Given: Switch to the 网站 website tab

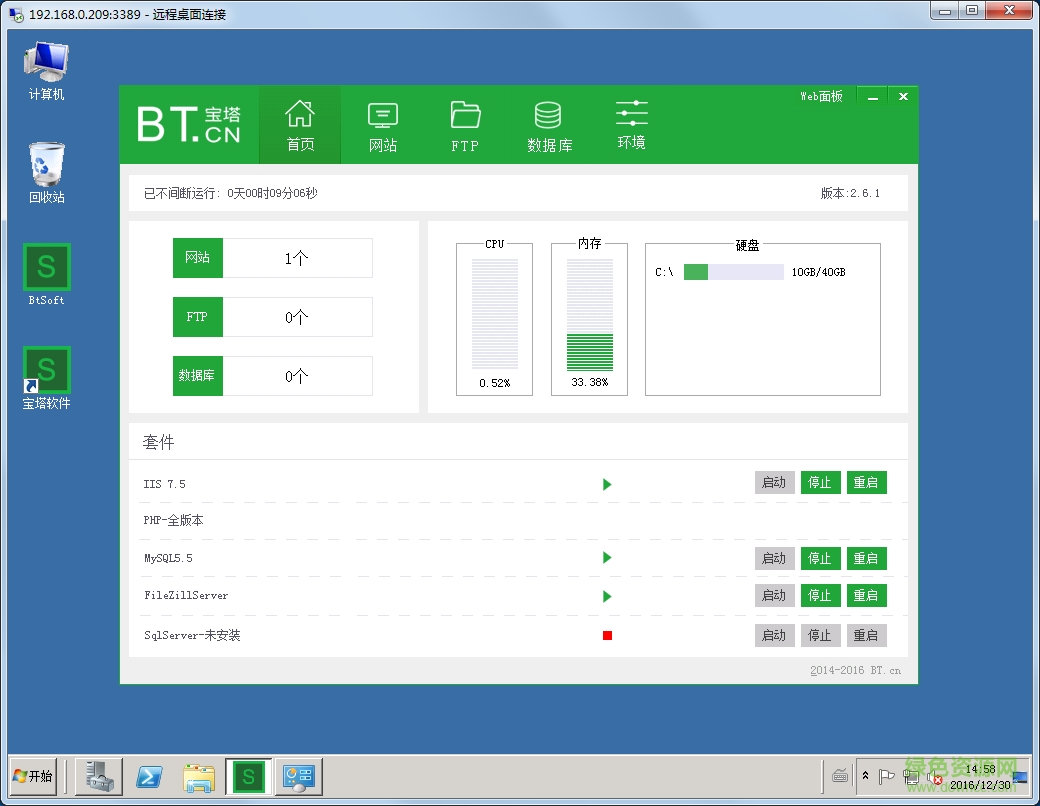Looking at the screenshot, I should tap(383, 126).
